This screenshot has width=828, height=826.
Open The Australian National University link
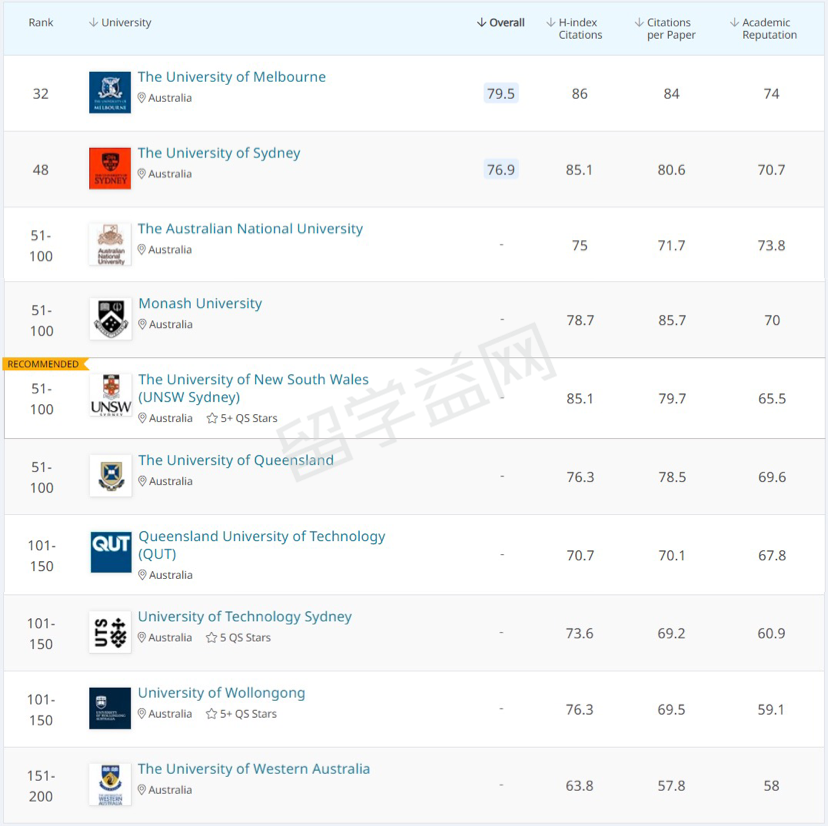click(x=250, y=229)
